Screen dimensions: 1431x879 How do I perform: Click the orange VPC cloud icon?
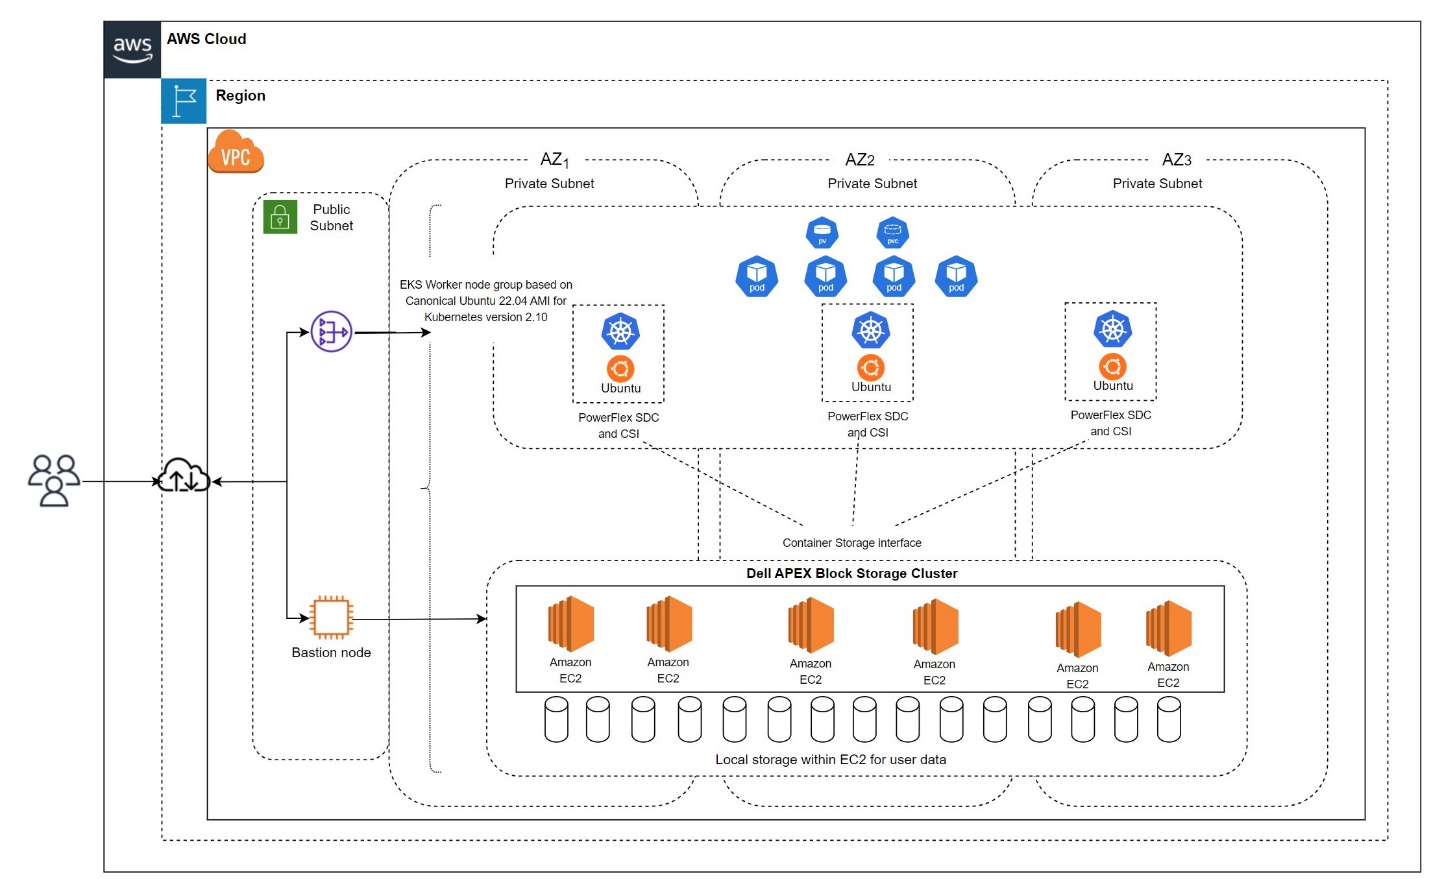(236, 152)
